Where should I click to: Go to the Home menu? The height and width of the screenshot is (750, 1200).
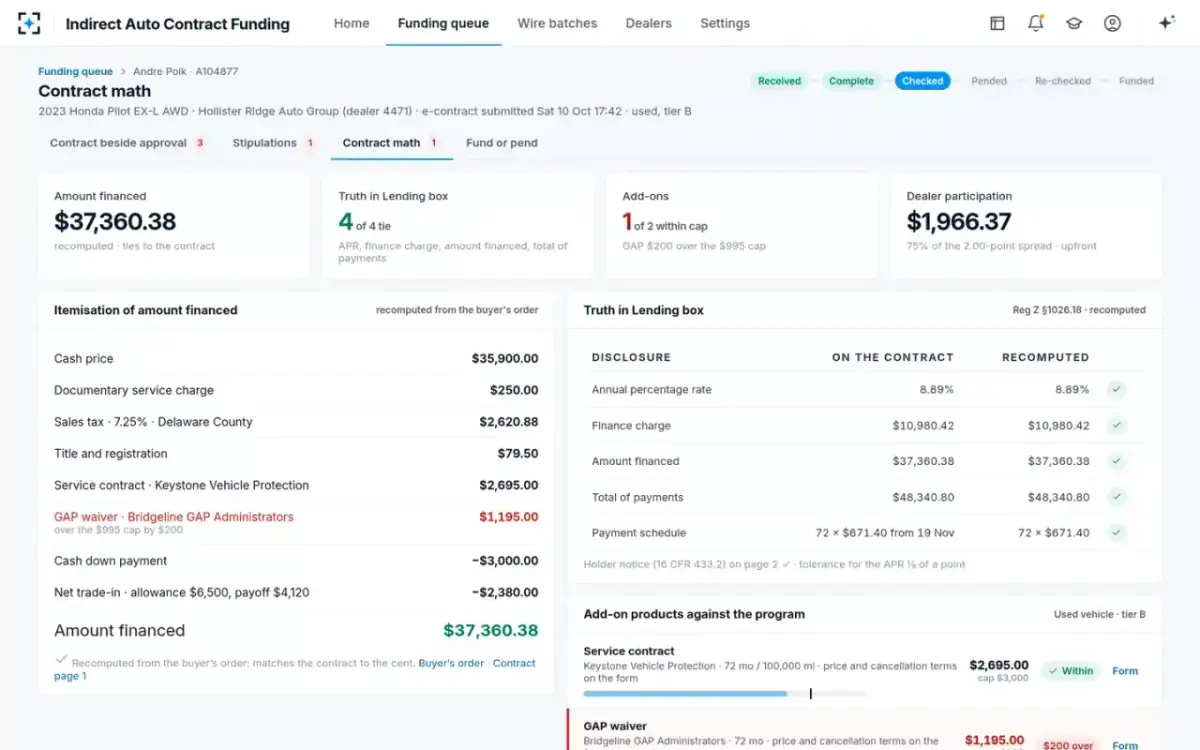[351, 23]
